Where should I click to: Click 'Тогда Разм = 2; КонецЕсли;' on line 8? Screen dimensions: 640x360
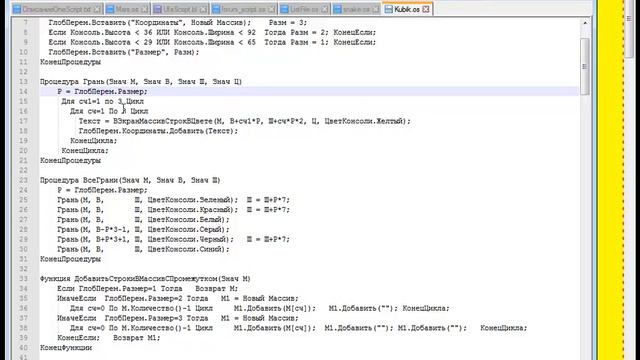tap(320, 32)
